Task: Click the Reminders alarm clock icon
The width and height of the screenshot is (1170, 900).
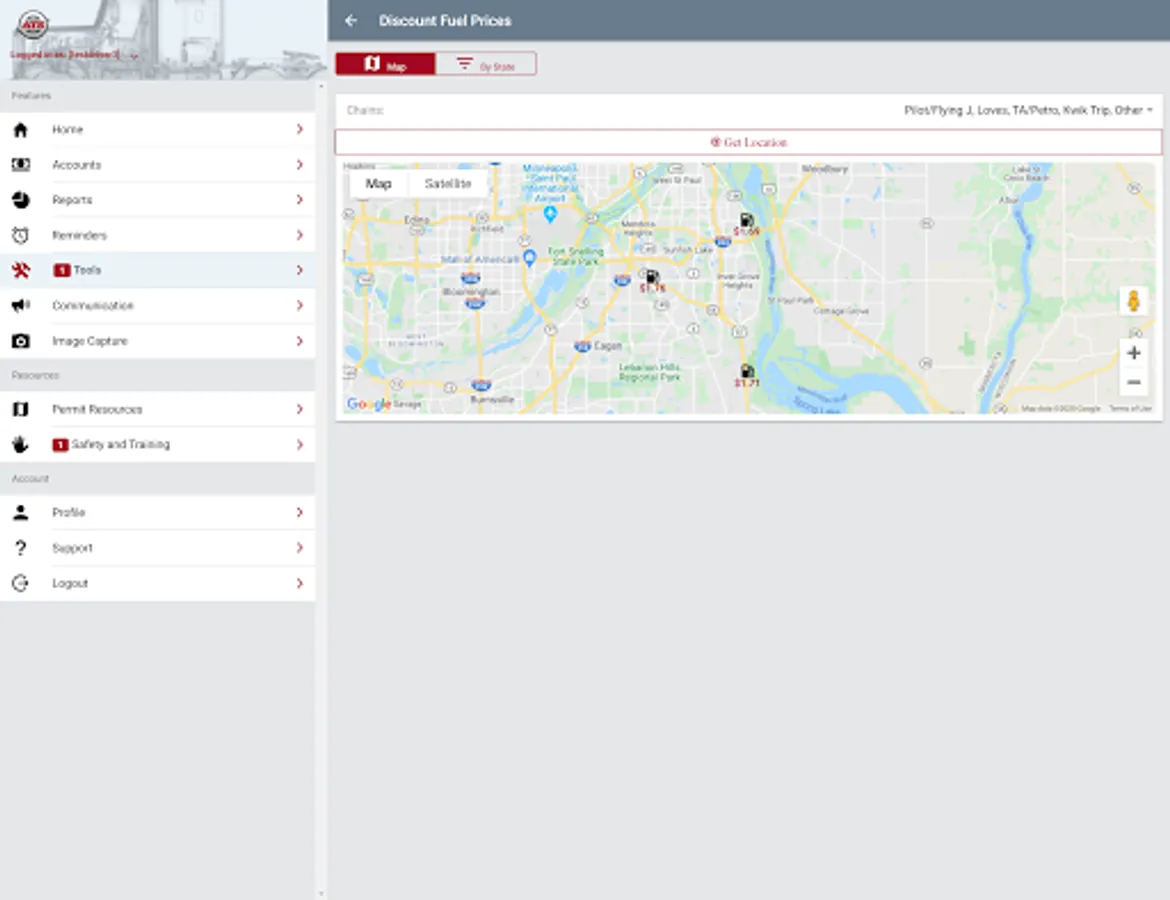Action: click(20, 236)
